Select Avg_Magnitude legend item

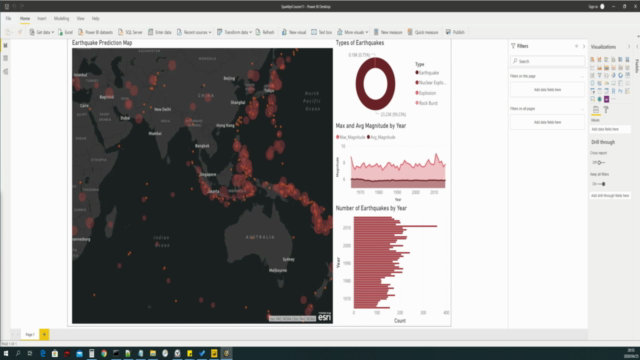pyautogui.click(x=381, y=137)
